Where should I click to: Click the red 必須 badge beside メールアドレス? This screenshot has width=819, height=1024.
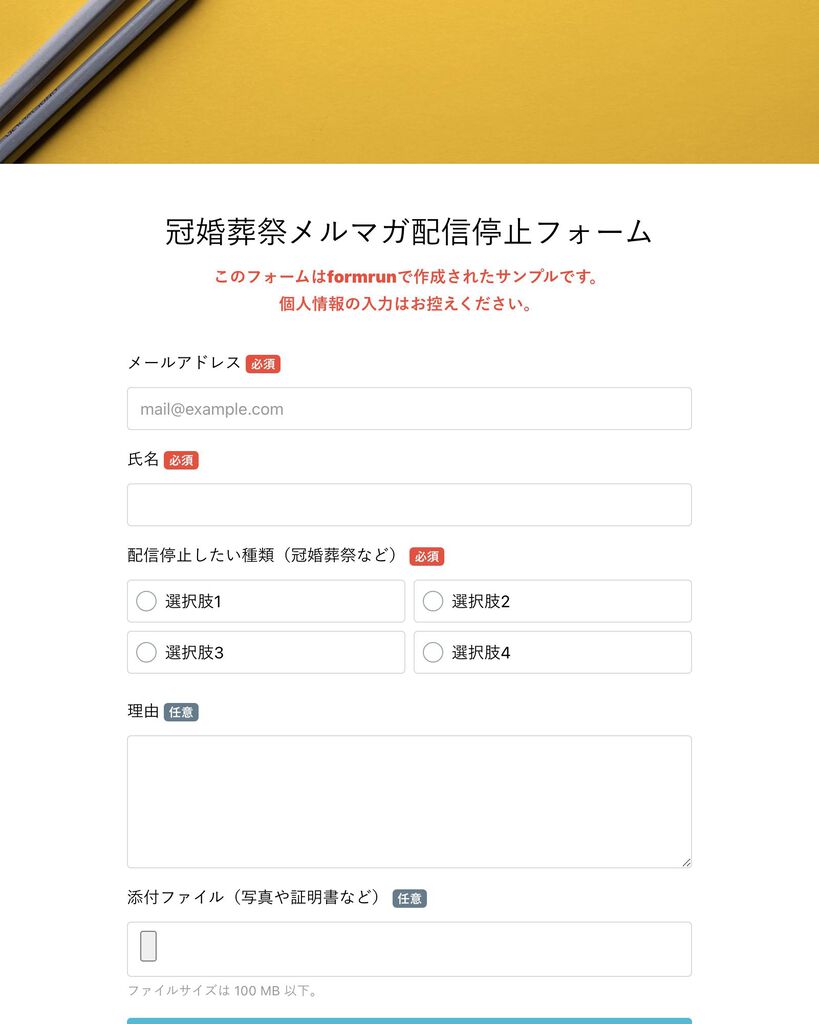[x=263, y=364]
